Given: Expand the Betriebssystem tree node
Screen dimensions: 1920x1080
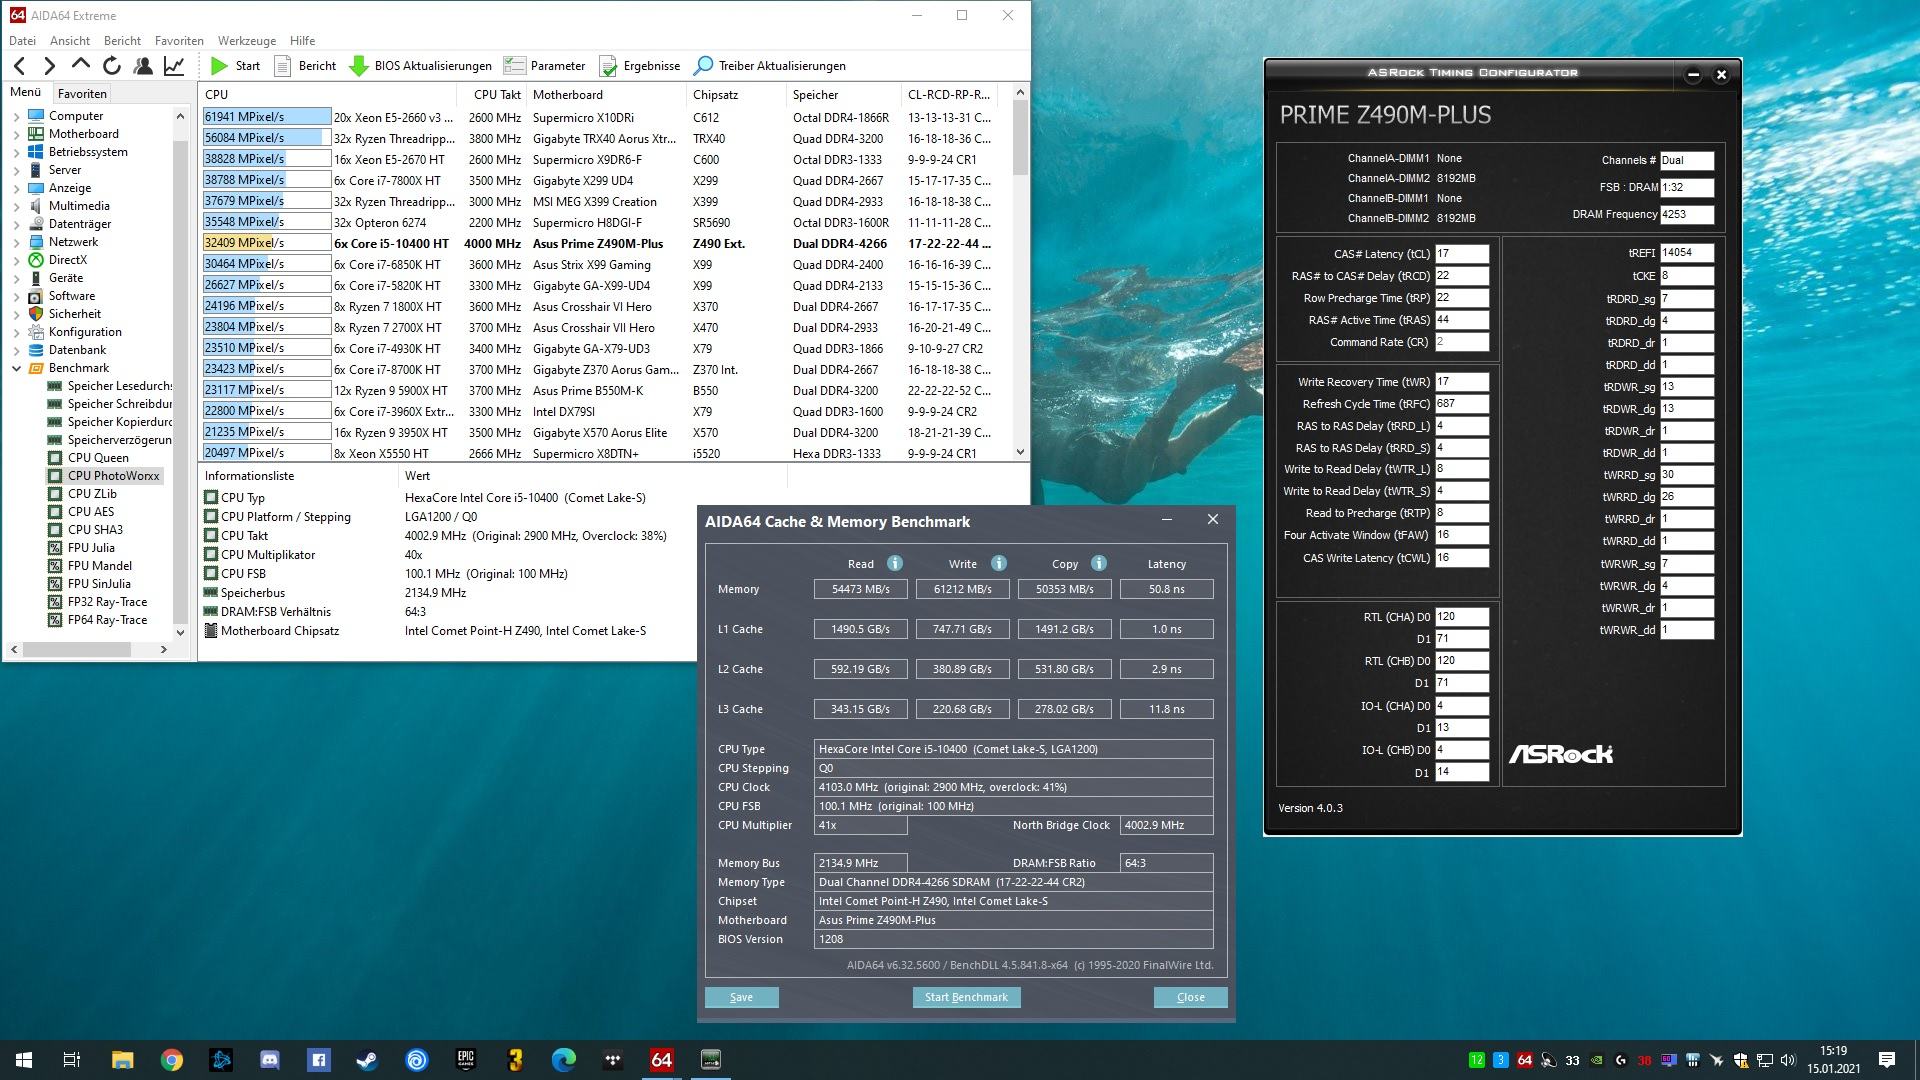Looking at the screenshot, I should [x=16, y=152].
